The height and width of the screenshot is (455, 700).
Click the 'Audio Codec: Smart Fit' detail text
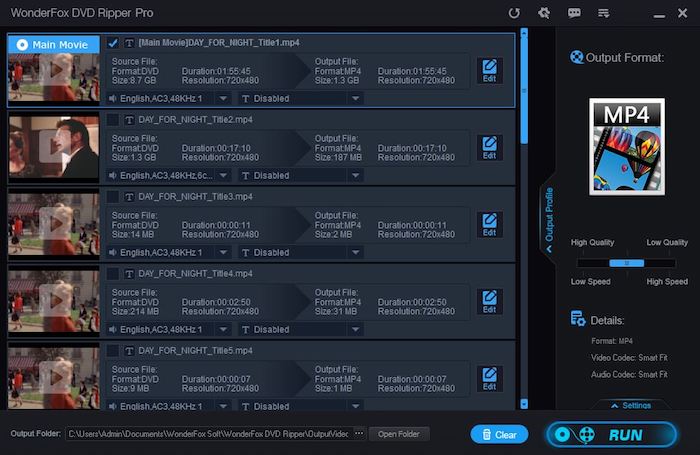629,374
